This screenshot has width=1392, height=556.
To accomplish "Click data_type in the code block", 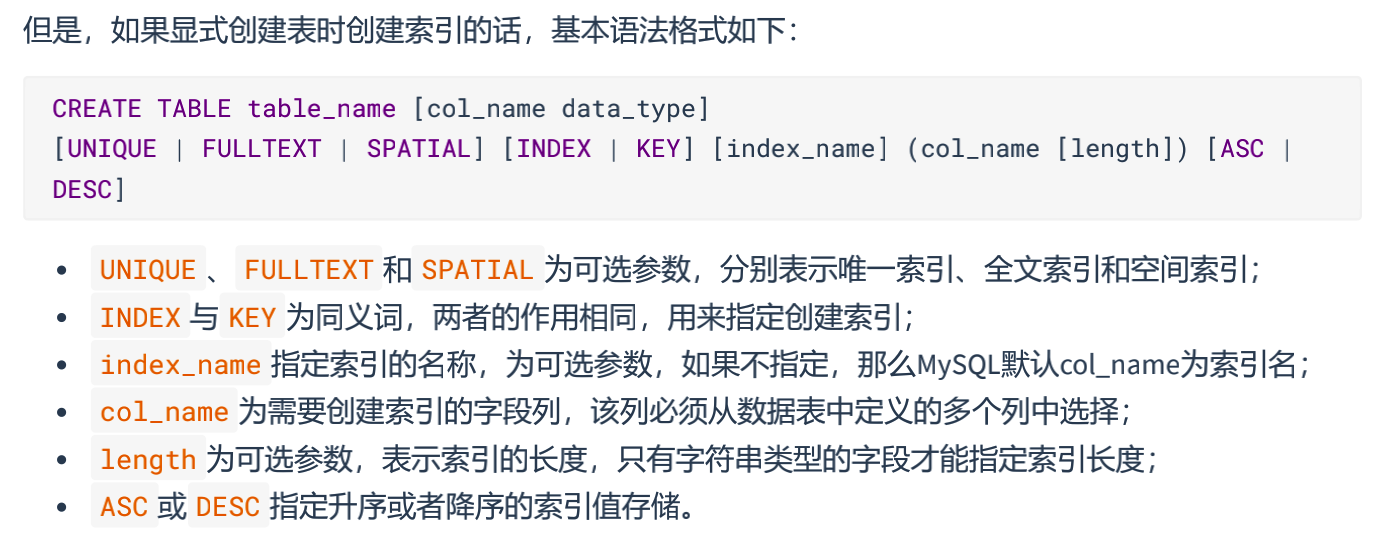I will coord(628,108).
